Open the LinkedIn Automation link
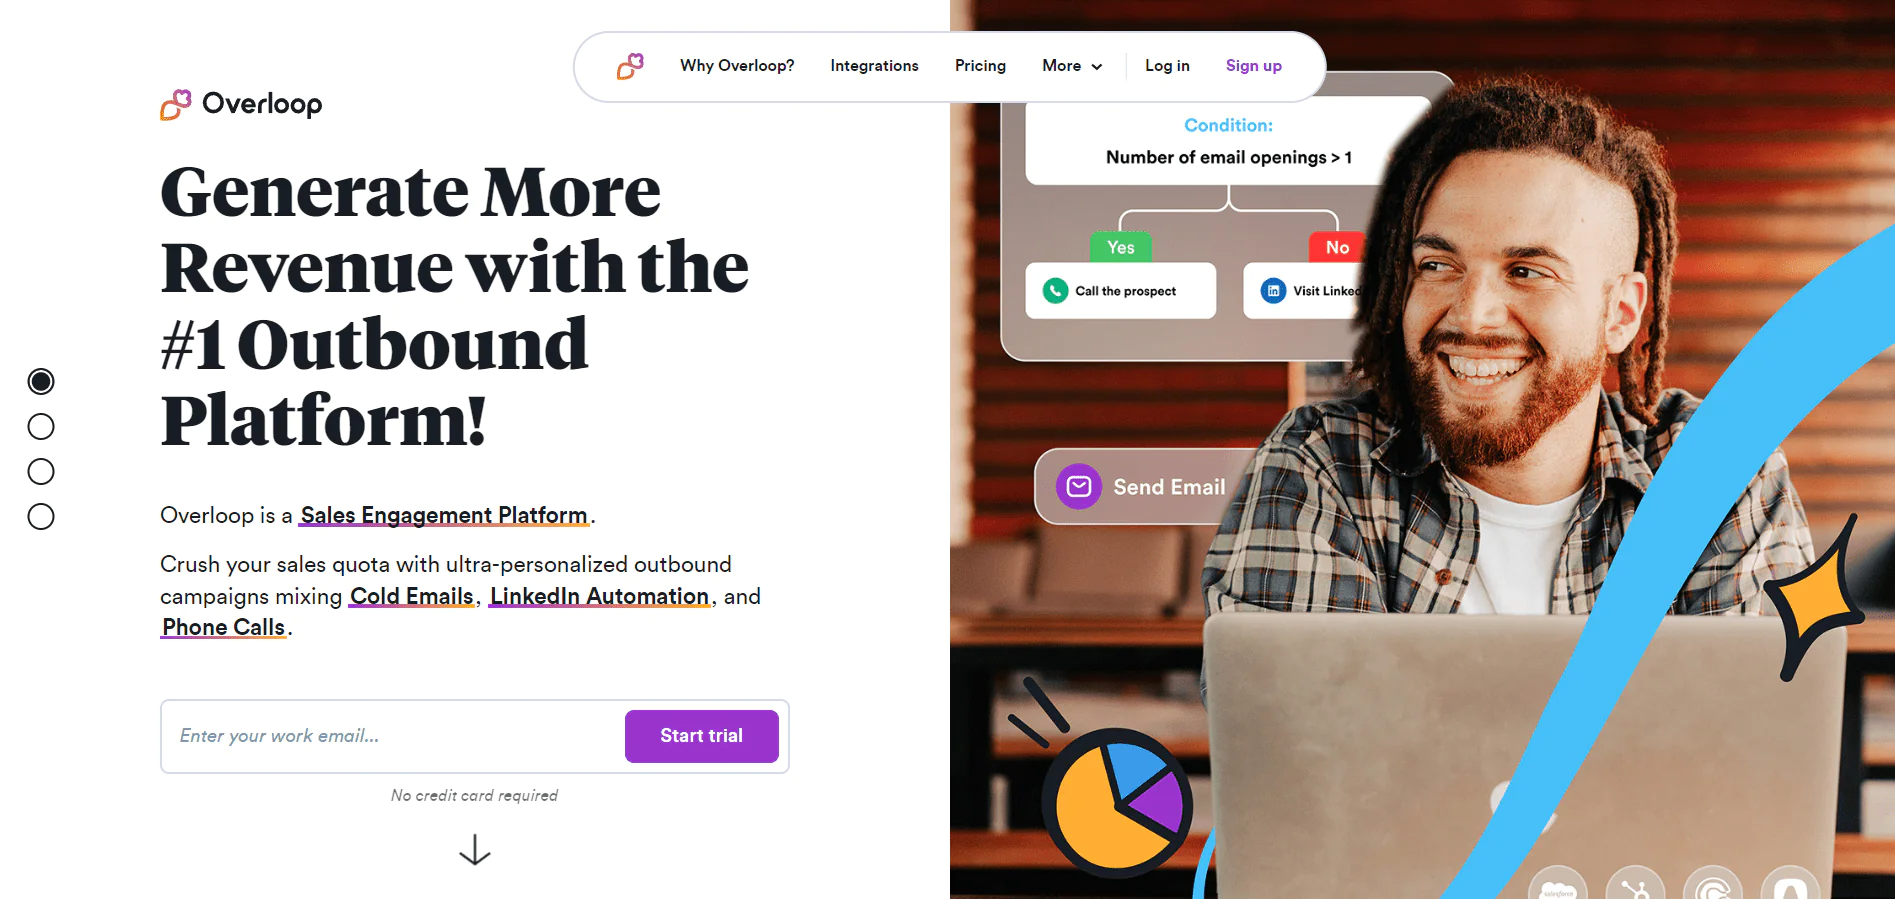Viewport: 1895px width, 899px height. pos(599,596)
